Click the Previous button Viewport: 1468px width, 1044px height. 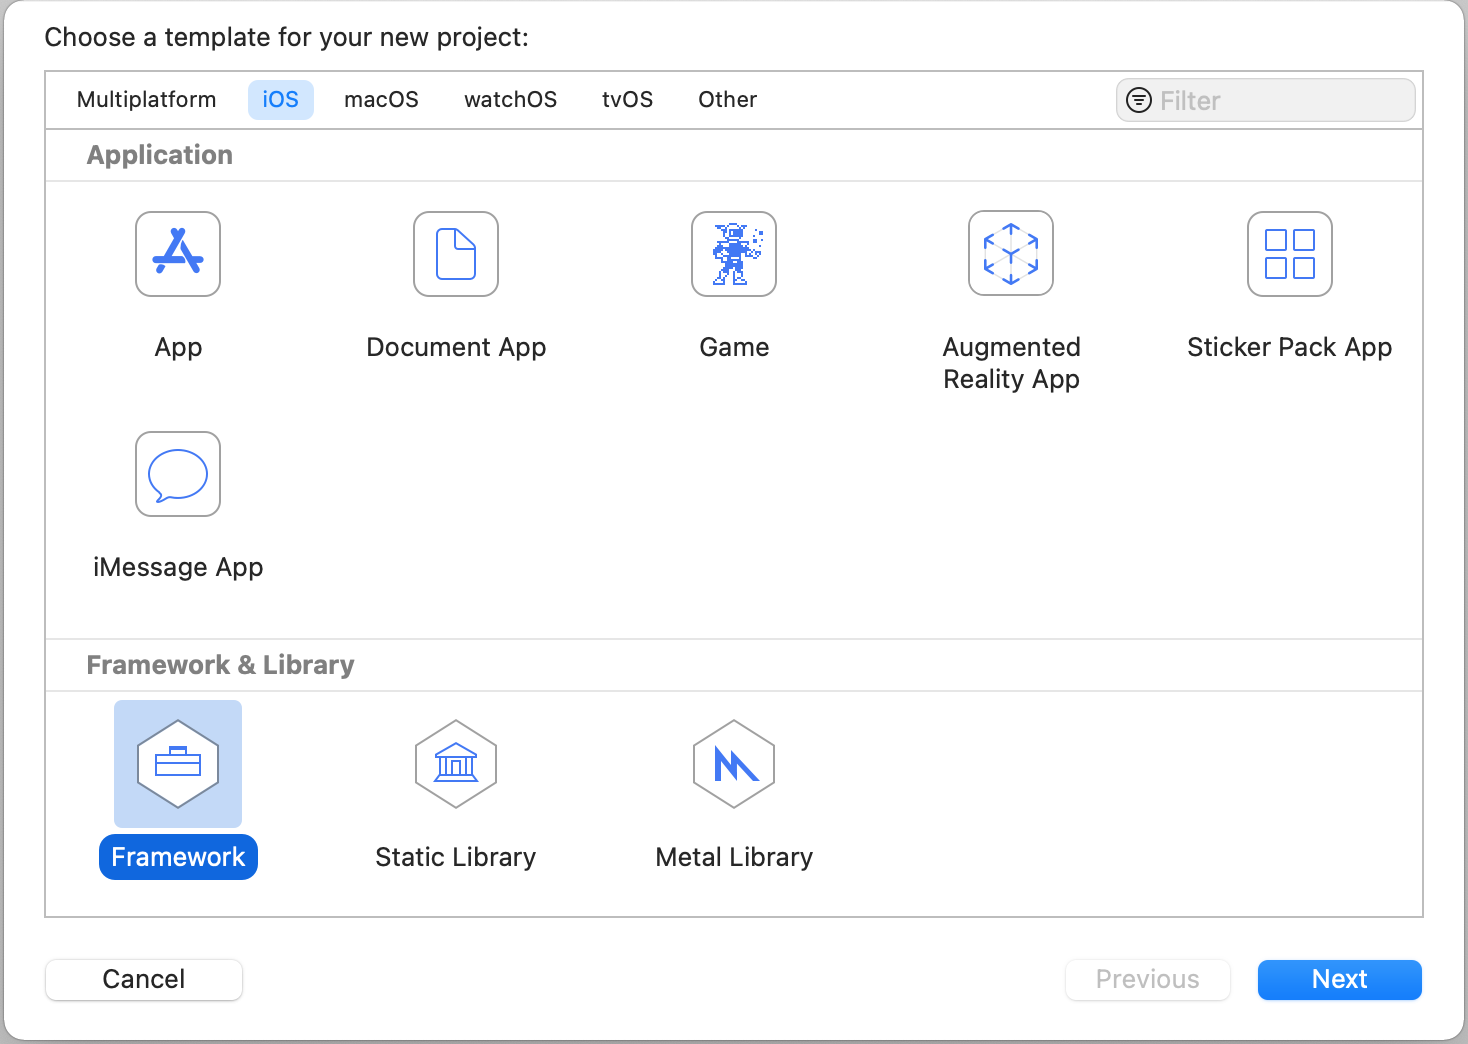(1148, 979)
